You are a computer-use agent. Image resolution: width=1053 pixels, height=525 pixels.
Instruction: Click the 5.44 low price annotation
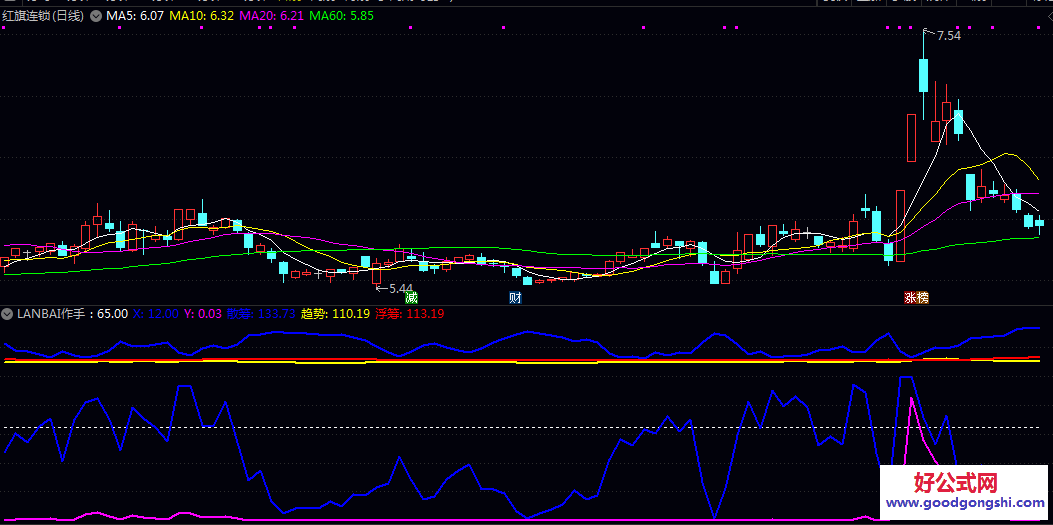(397, 288)
